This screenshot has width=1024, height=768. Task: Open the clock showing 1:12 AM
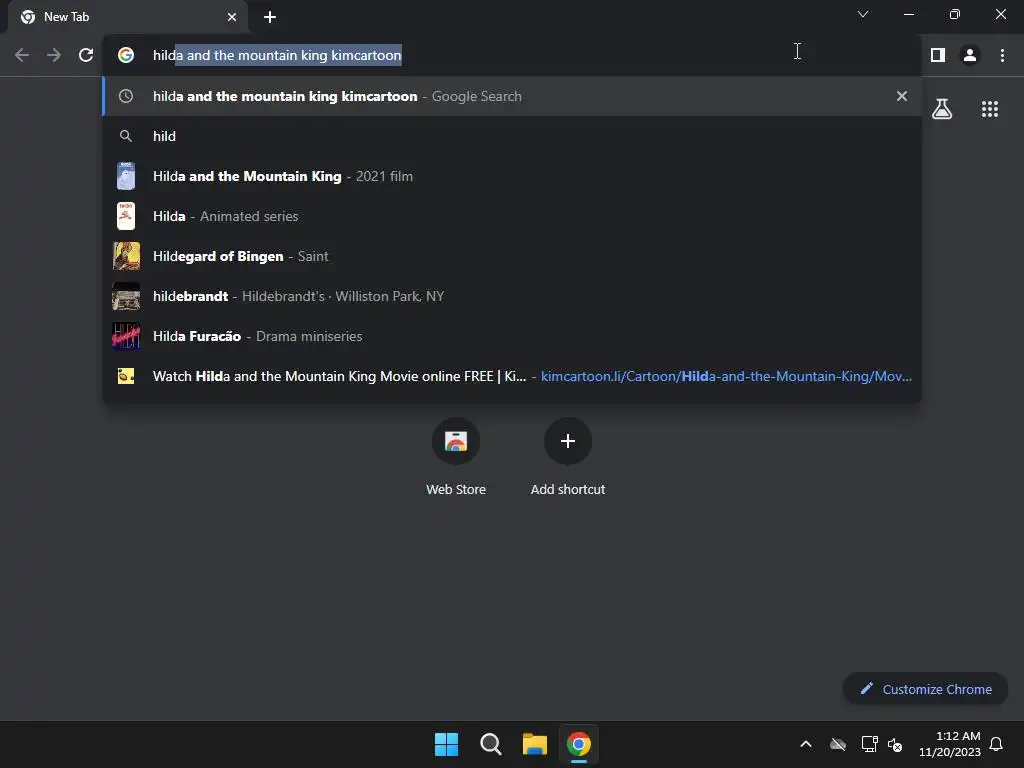coord(950,744)
